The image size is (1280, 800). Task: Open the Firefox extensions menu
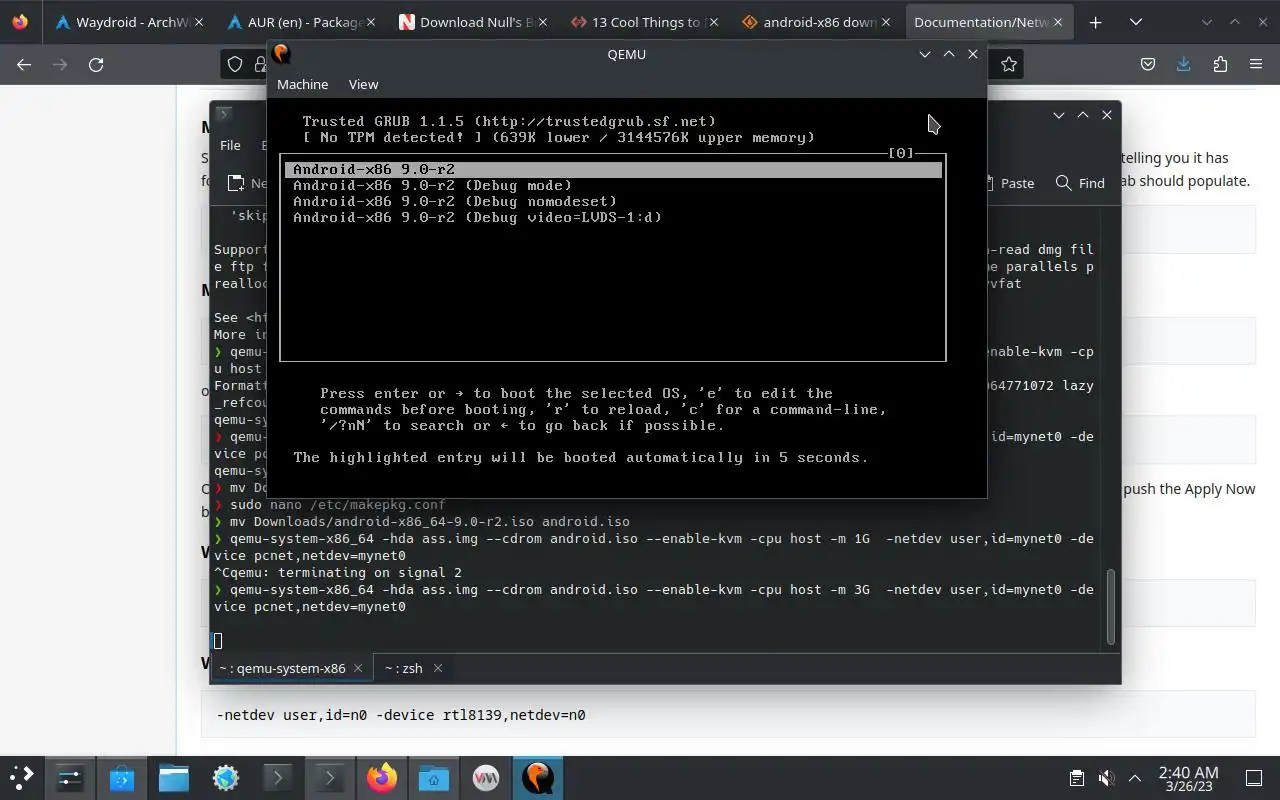pos(1220,64)
